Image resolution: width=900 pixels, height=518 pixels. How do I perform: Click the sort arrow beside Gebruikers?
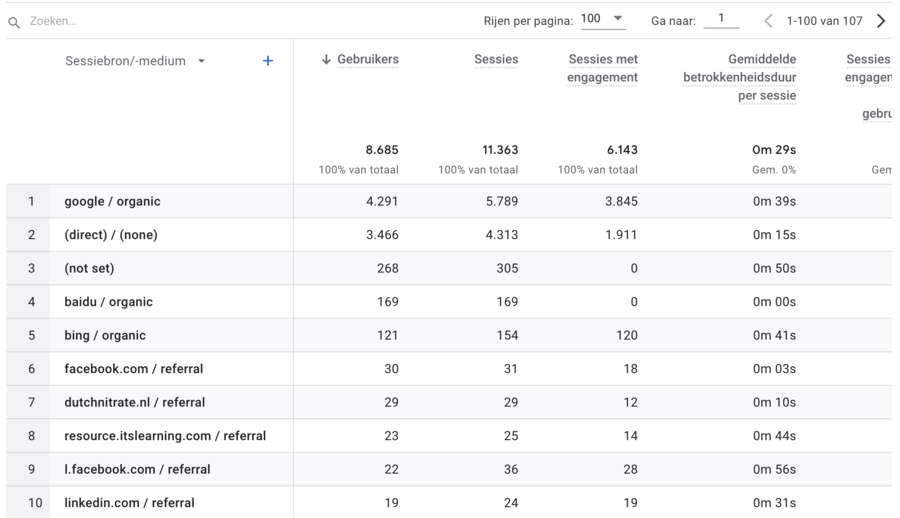pos(326,60)
